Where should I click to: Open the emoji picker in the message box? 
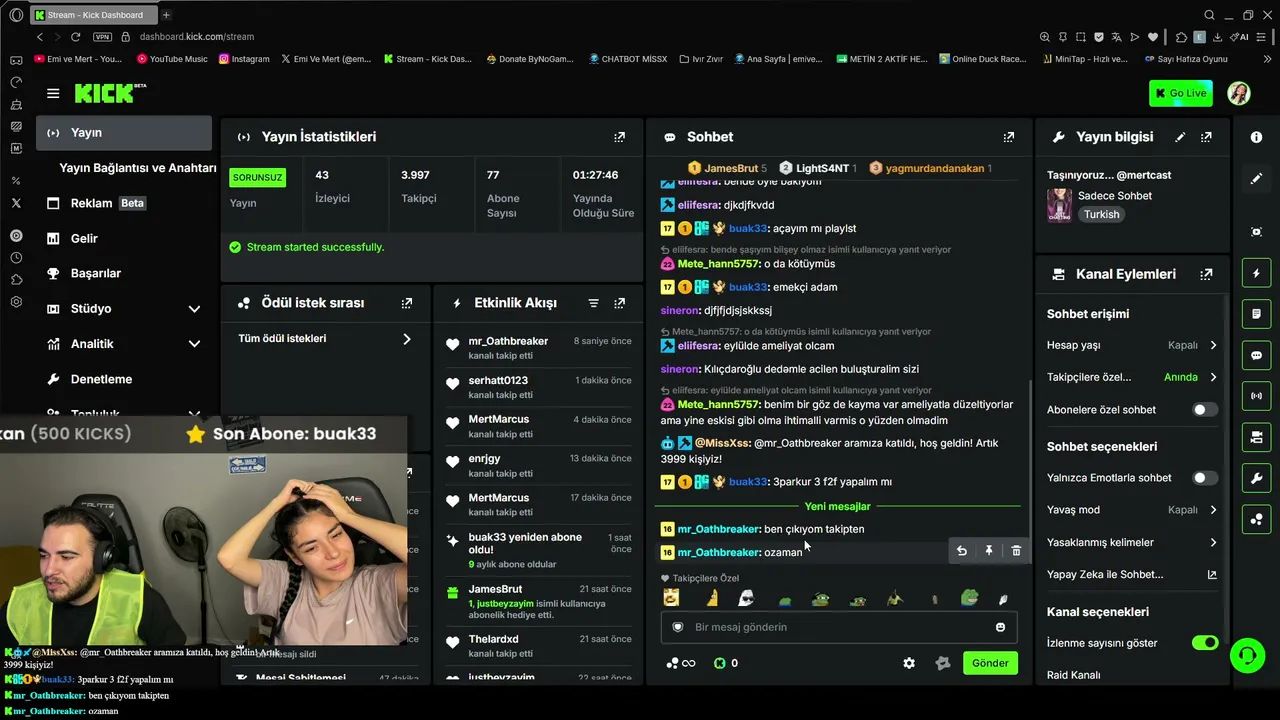point(1000,627)
